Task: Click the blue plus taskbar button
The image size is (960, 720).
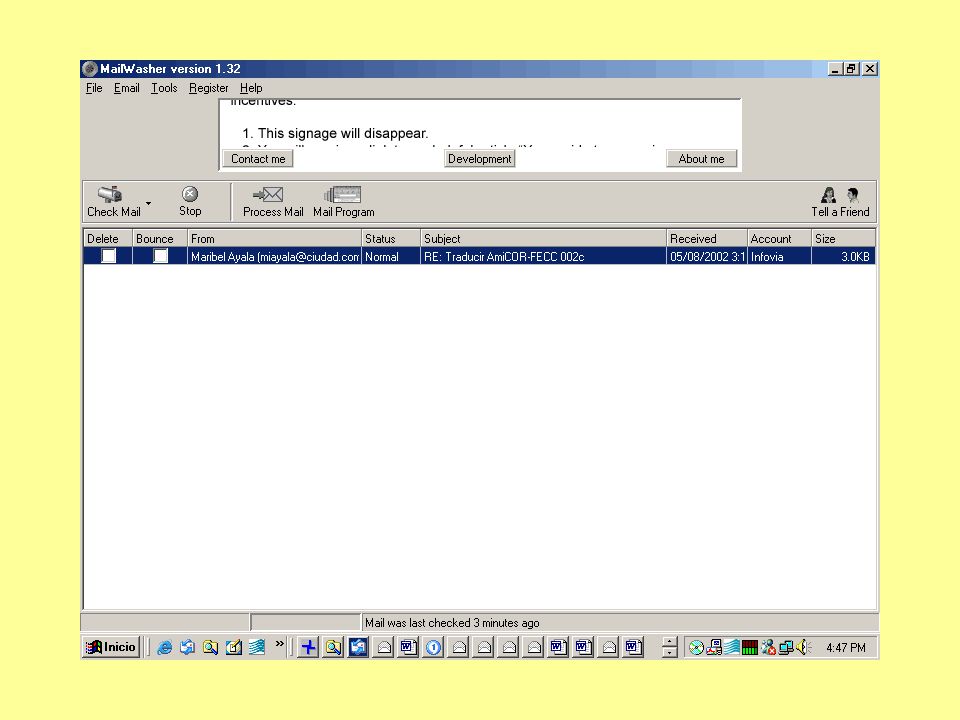Action: tap(309, 647)
